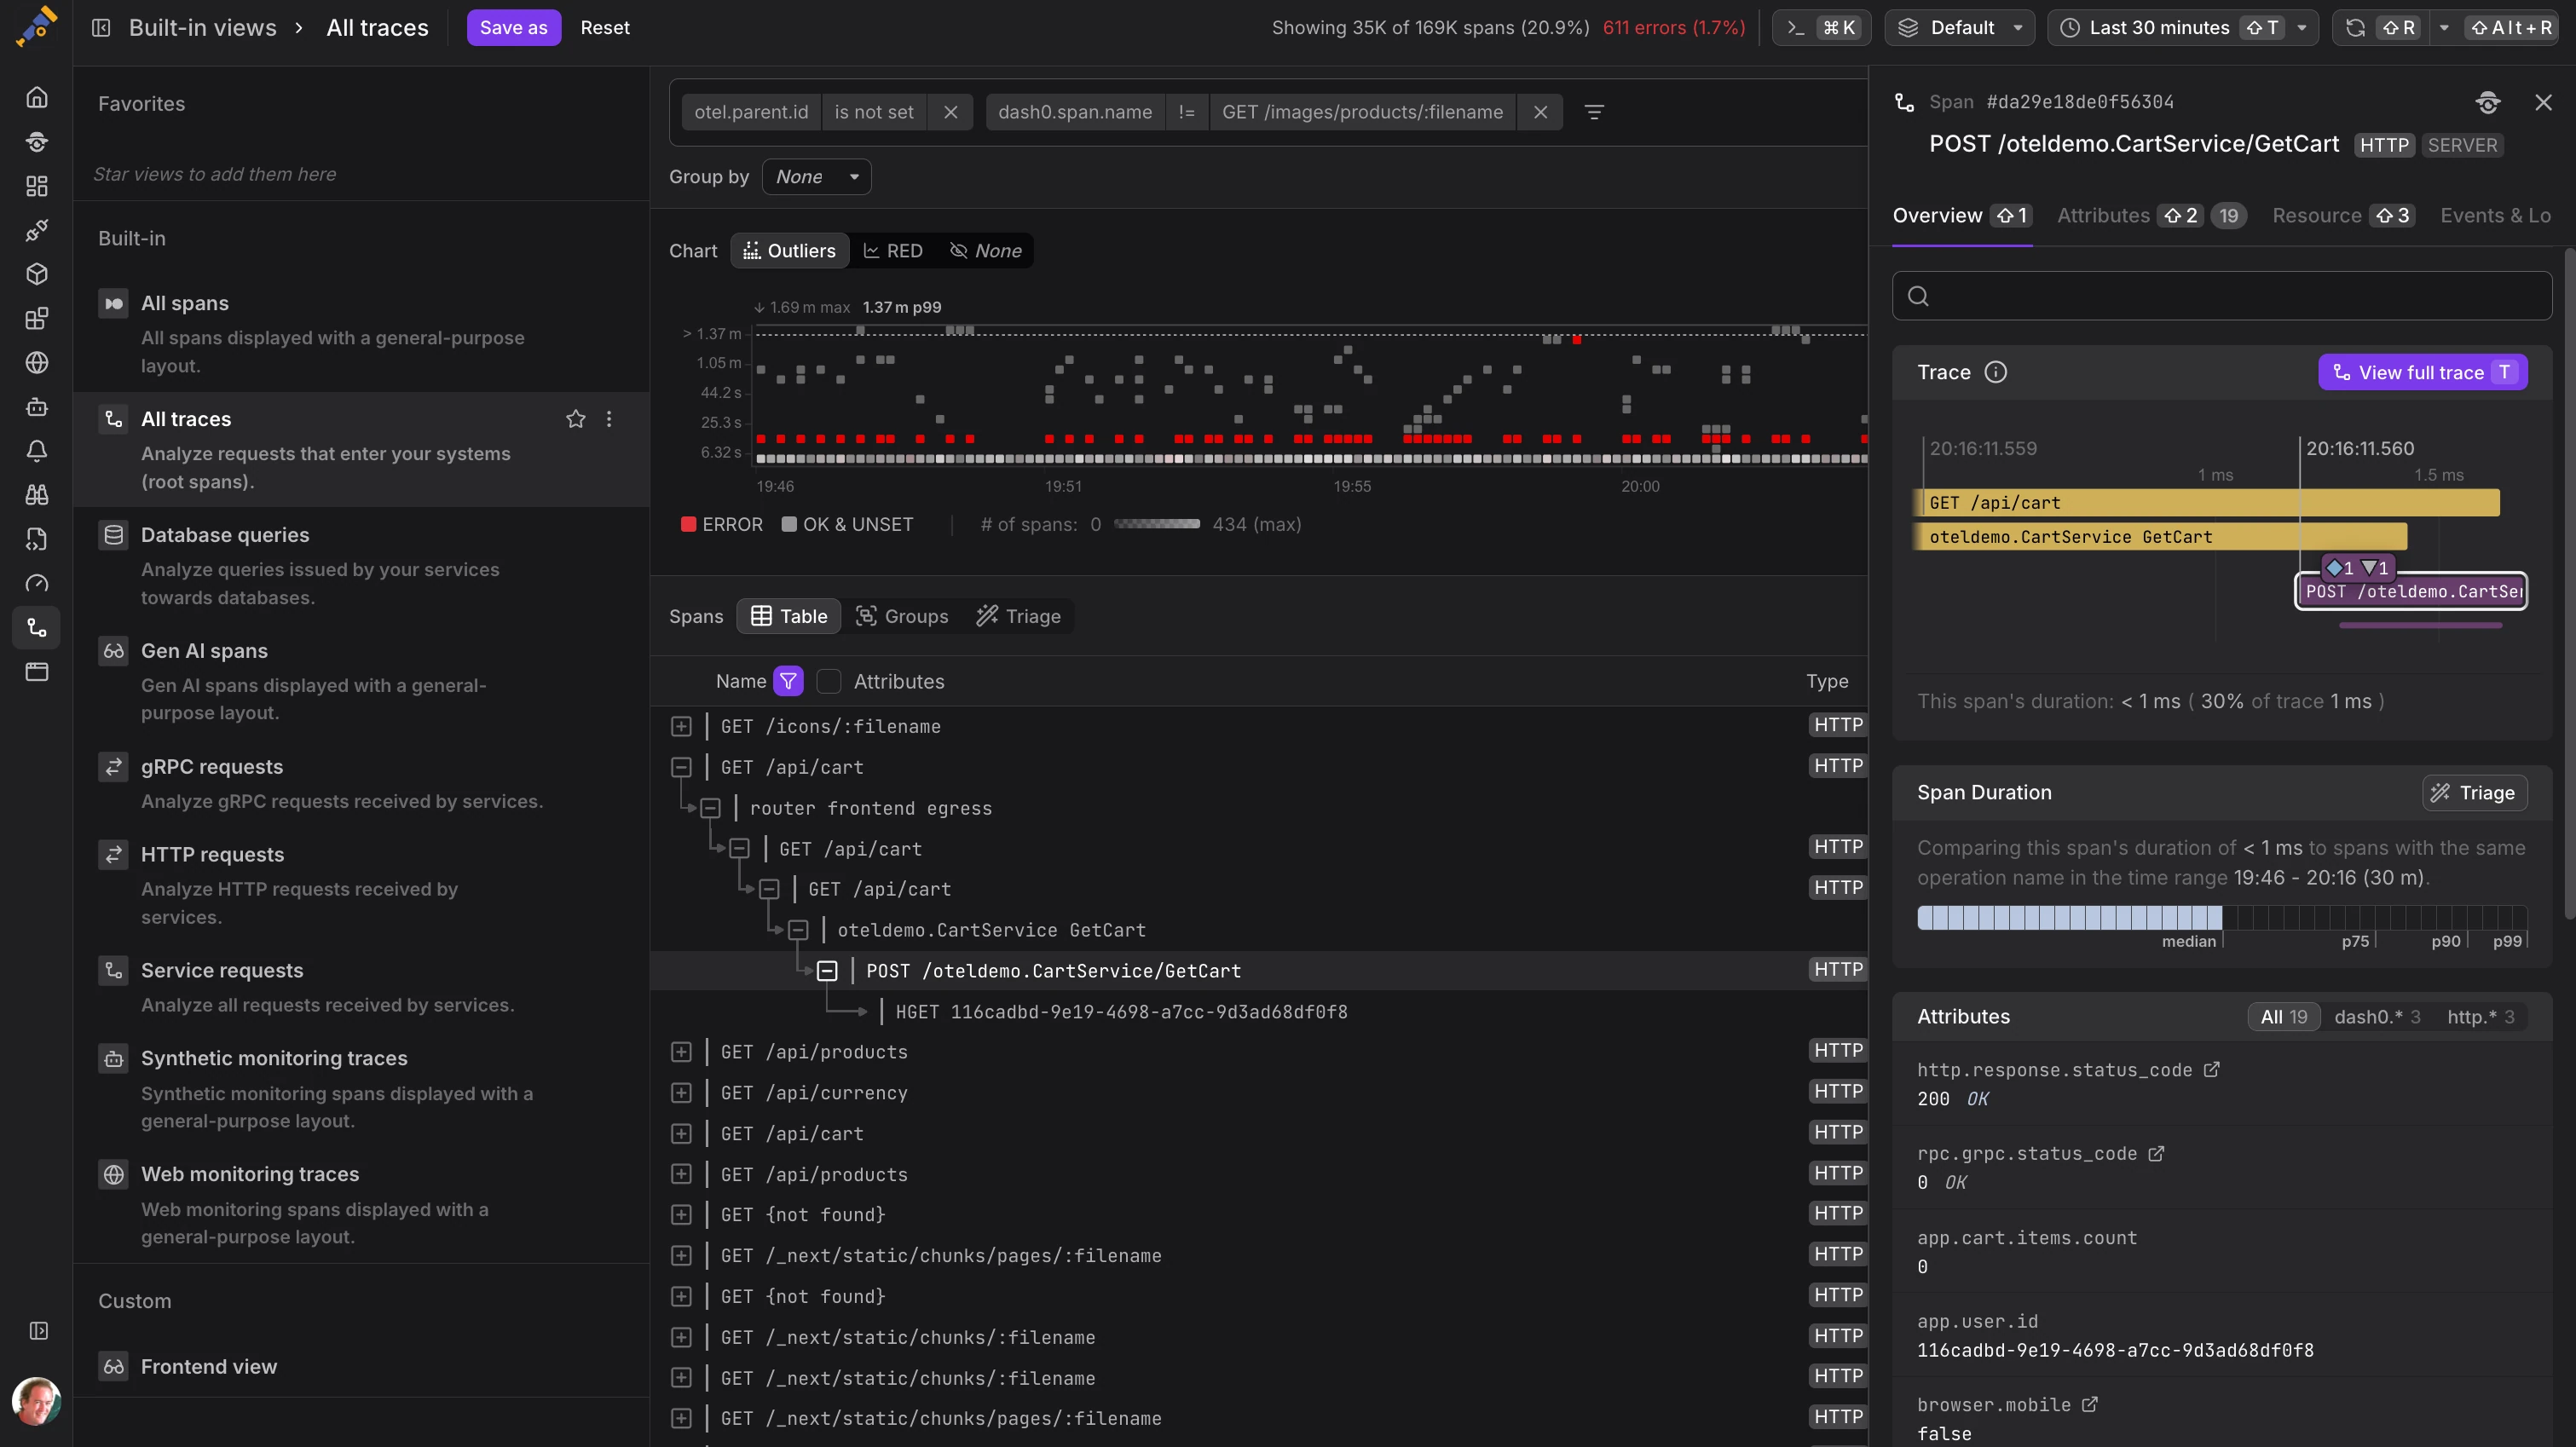Image resolution: width=2576 pixels, height=1447 pixels.
Task: Click the Name column filter icon
Action: 788,681
